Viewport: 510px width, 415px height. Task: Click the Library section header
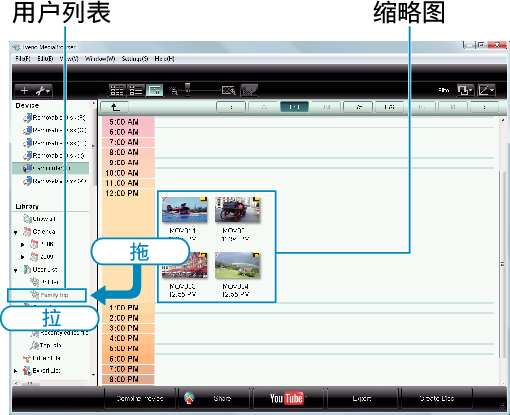(x=27, y=207)
